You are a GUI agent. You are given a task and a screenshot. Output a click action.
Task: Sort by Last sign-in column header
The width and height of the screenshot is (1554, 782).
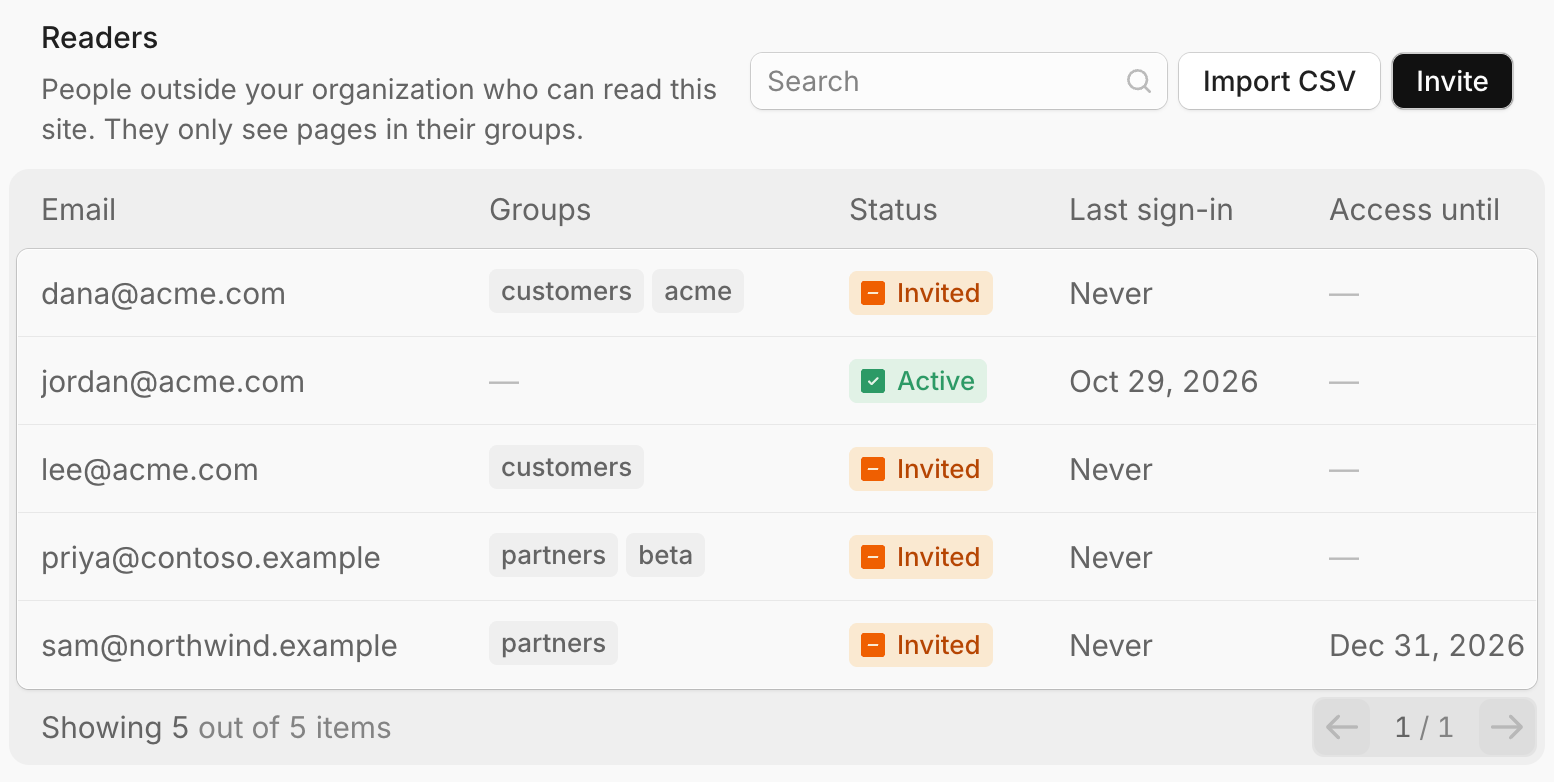tap(1151, 210)
